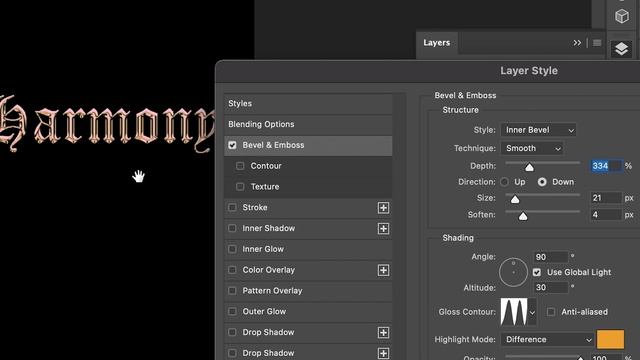Viewport: 640px width, 360px height.
Task: Open the Inner Glow settings
Action: [308, 249]
